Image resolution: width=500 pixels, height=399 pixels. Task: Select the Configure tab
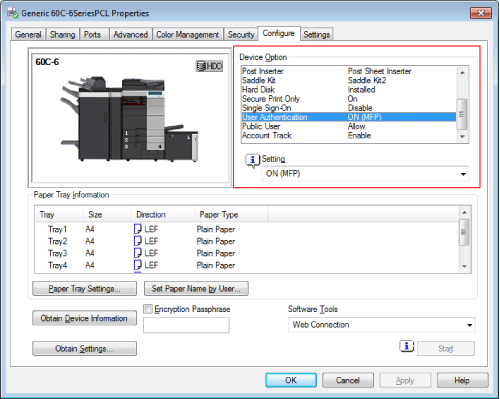click(279, 33)
